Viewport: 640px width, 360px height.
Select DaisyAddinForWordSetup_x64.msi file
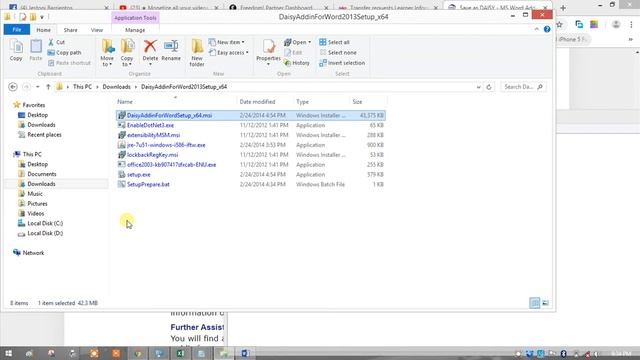251,116
